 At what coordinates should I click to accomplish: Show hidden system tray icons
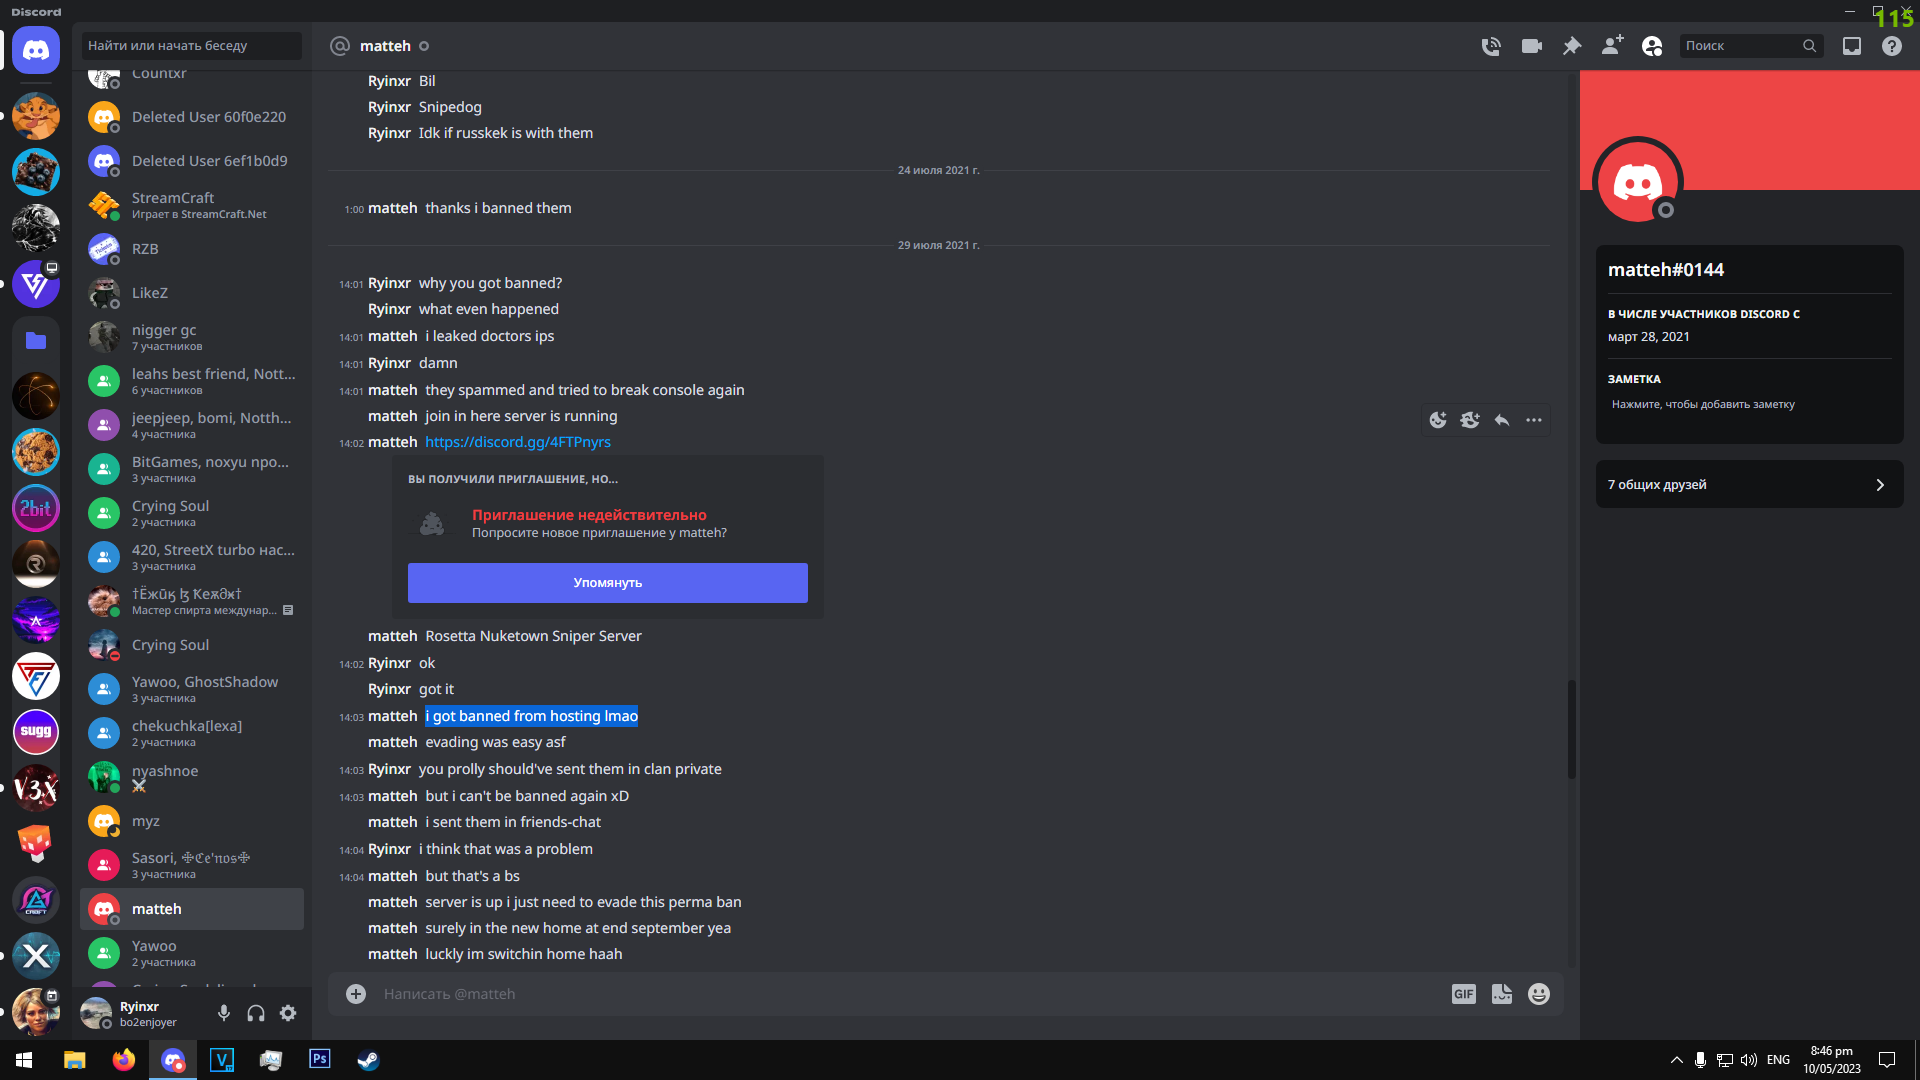tap(1676, 1060)
